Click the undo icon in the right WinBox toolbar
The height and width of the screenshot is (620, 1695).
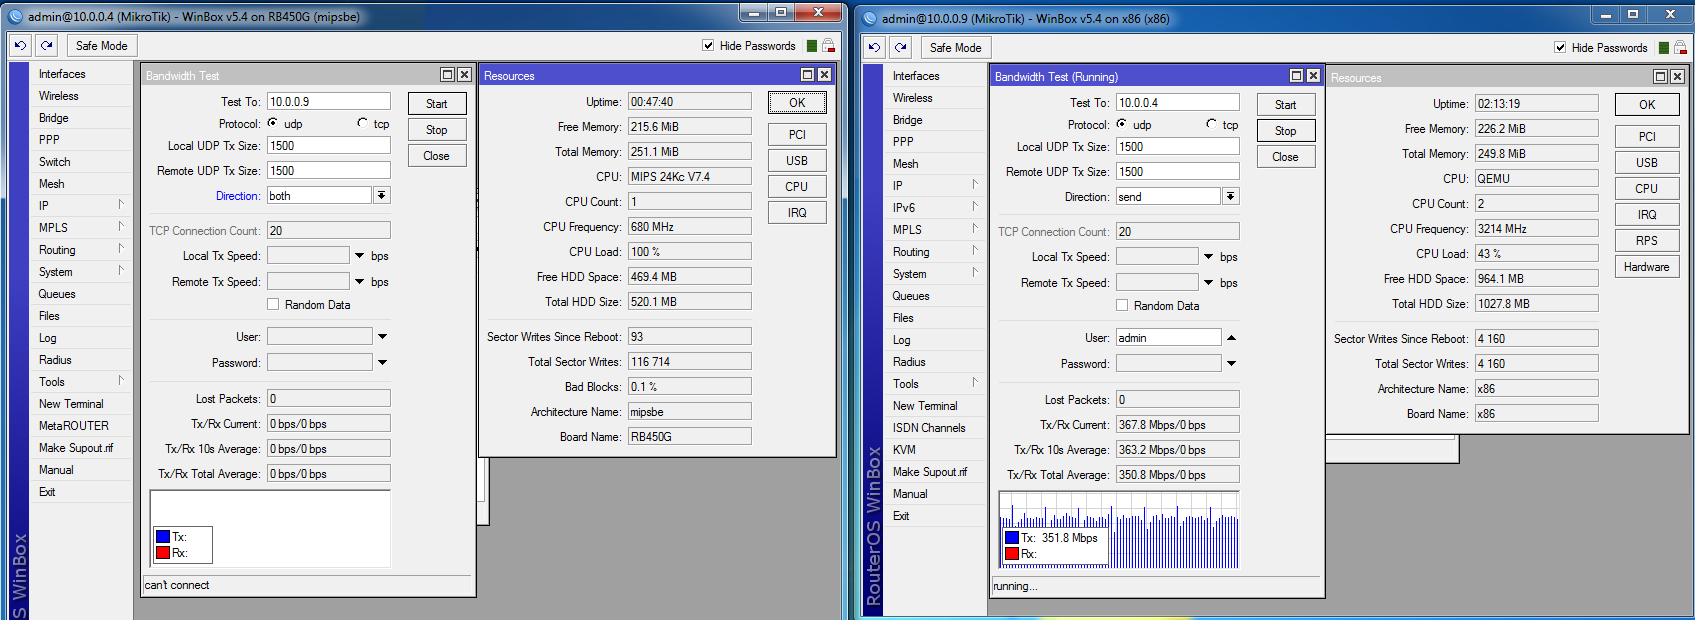point(874,47)
